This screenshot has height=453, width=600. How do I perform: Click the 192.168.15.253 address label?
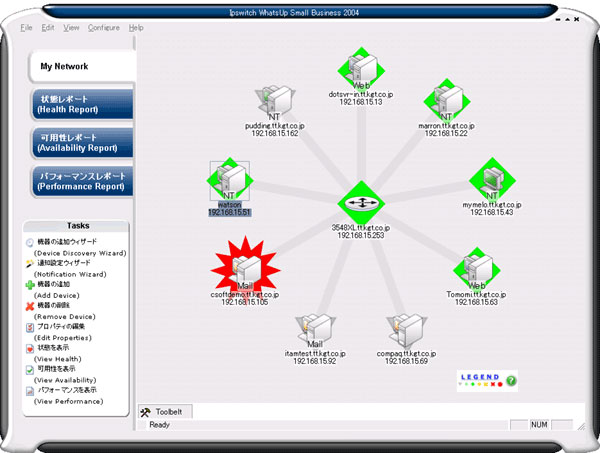pyautogui.click(x=361, y=235)
